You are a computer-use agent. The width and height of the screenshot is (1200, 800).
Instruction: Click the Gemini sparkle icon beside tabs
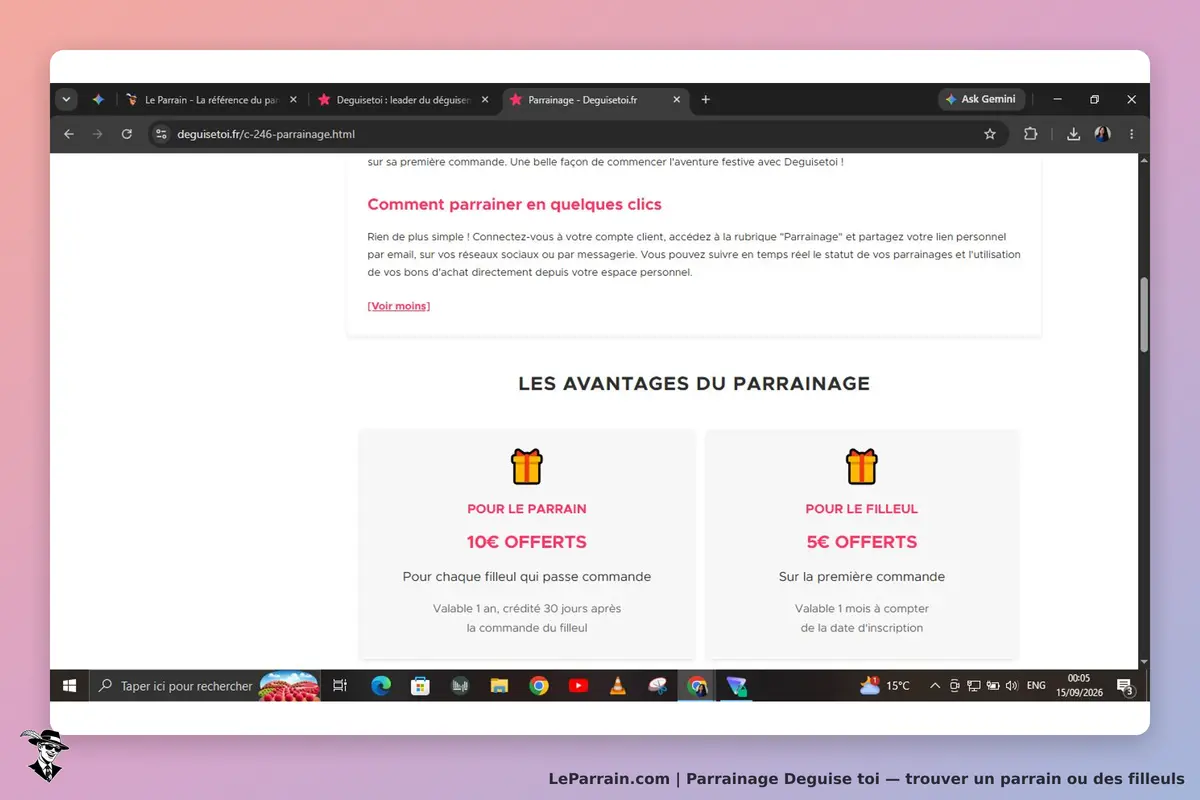tap(98, 99)
